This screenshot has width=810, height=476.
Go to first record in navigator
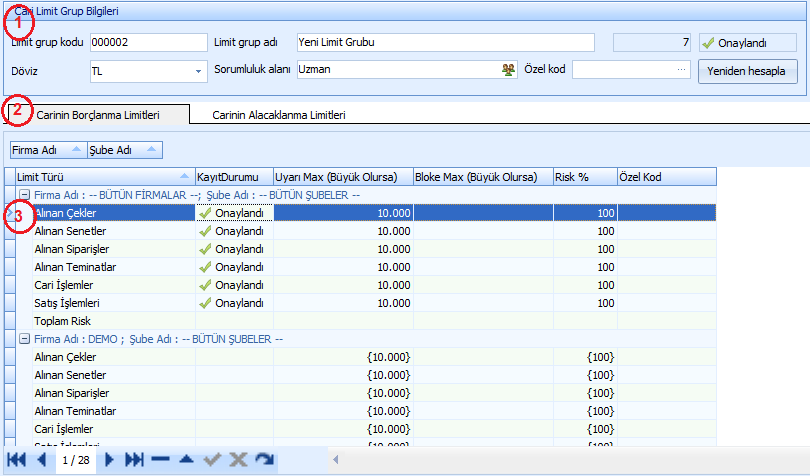click(x=17, y=459)
